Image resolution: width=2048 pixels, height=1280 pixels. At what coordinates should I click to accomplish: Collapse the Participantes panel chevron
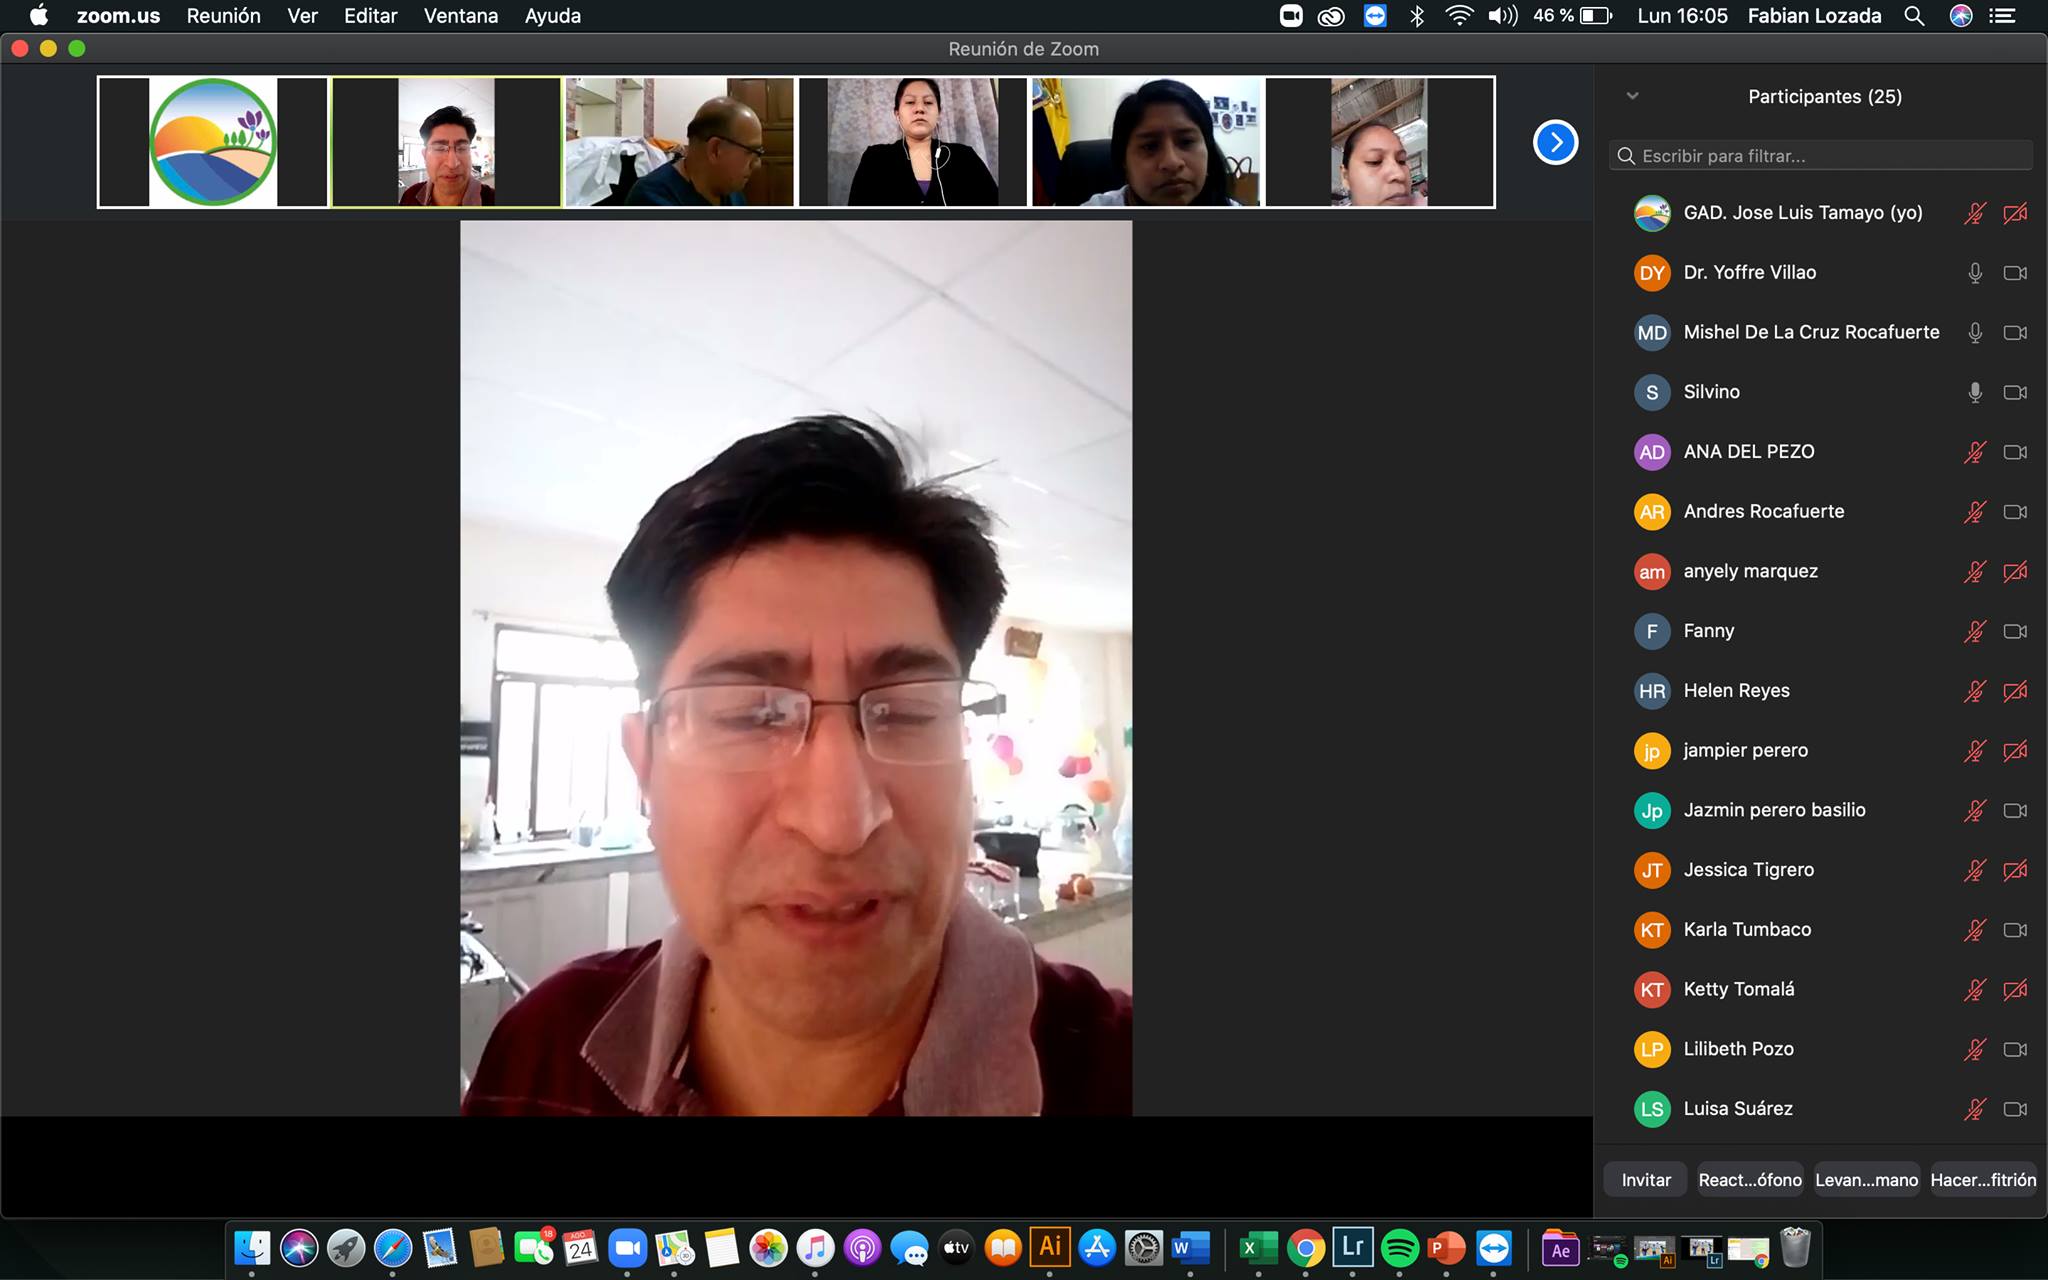click(x=1633, y=96)
